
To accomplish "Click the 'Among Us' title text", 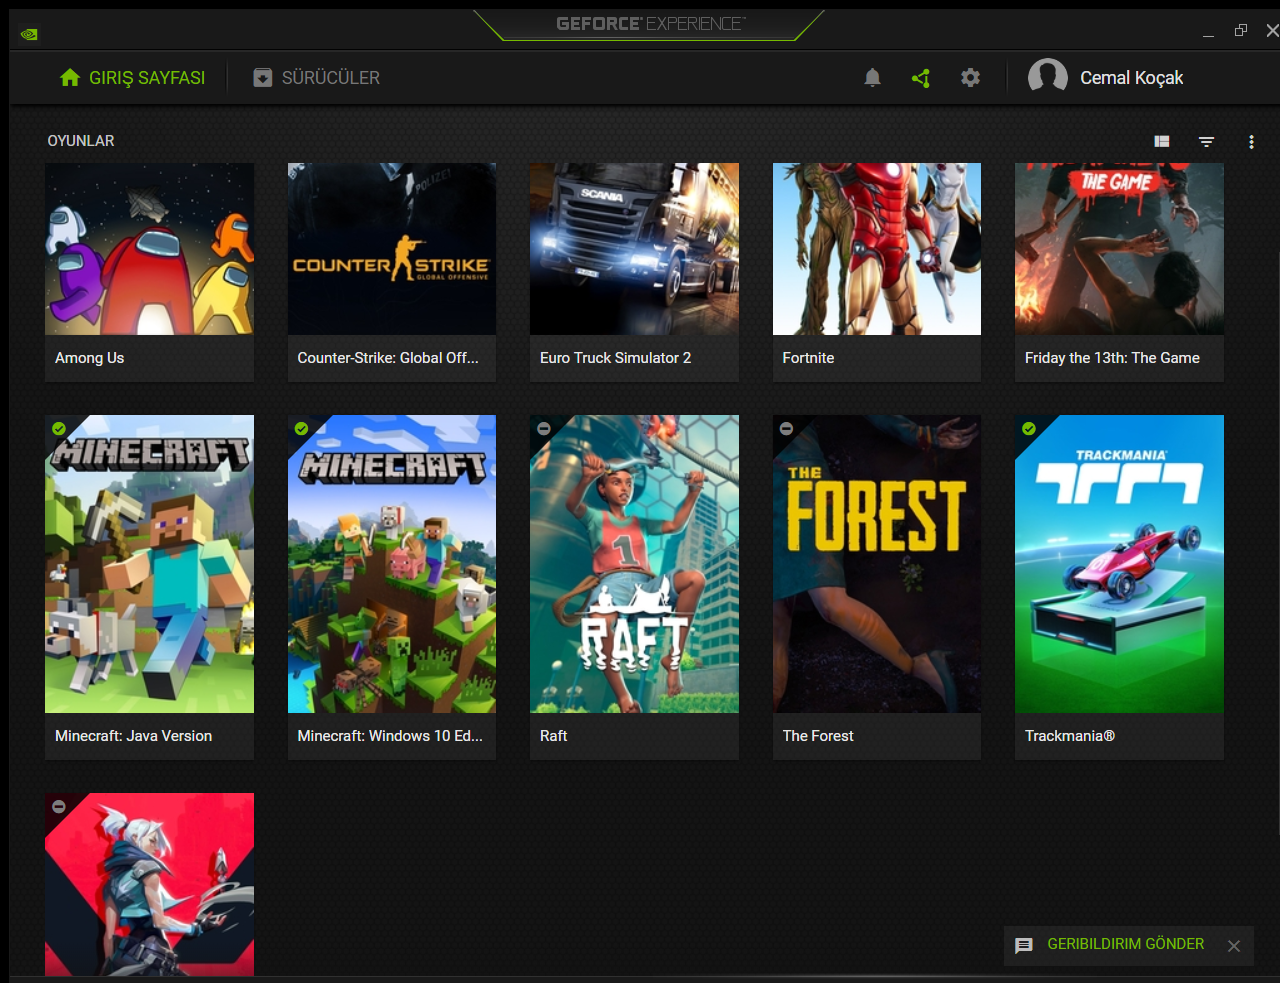I will (x=90, y=358).
